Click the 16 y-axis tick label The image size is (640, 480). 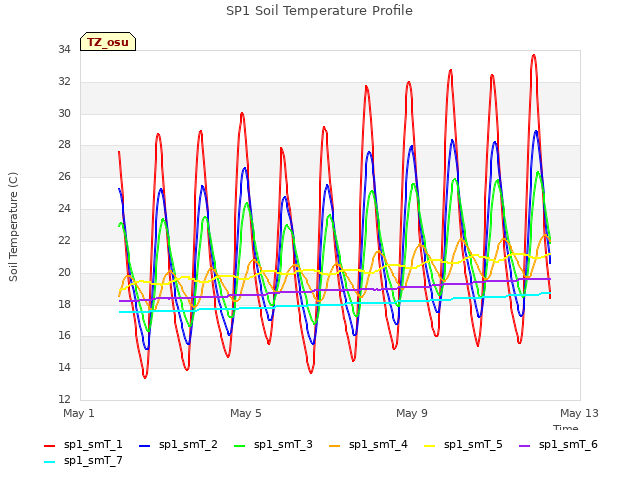64,336
